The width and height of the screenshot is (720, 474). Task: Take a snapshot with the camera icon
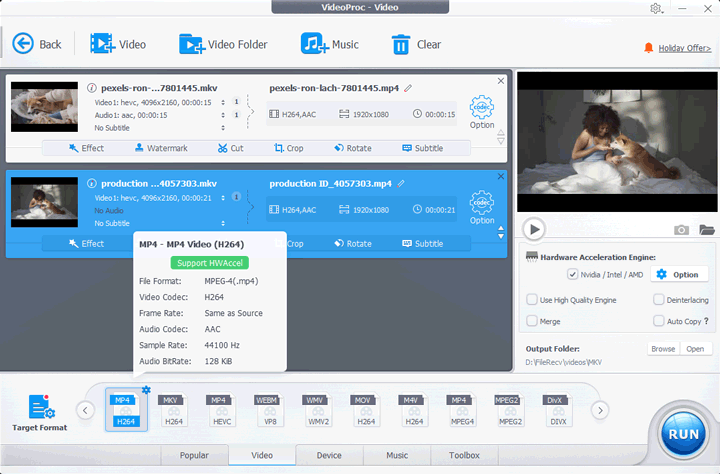pyautogui.click(x=681, y=230)
